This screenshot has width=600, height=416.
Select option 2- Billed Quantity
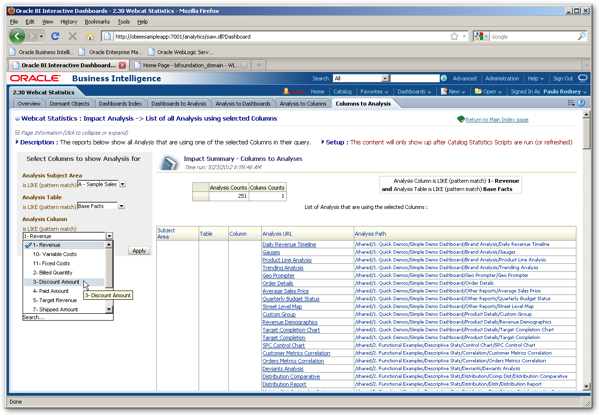[x=64, y=272]
